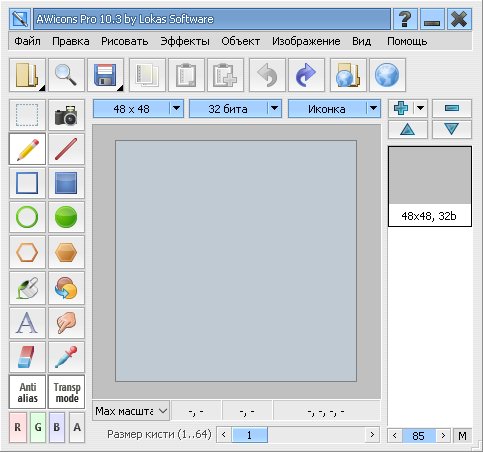
Task: Open the Рисовать menu
Action: point(125,41)
